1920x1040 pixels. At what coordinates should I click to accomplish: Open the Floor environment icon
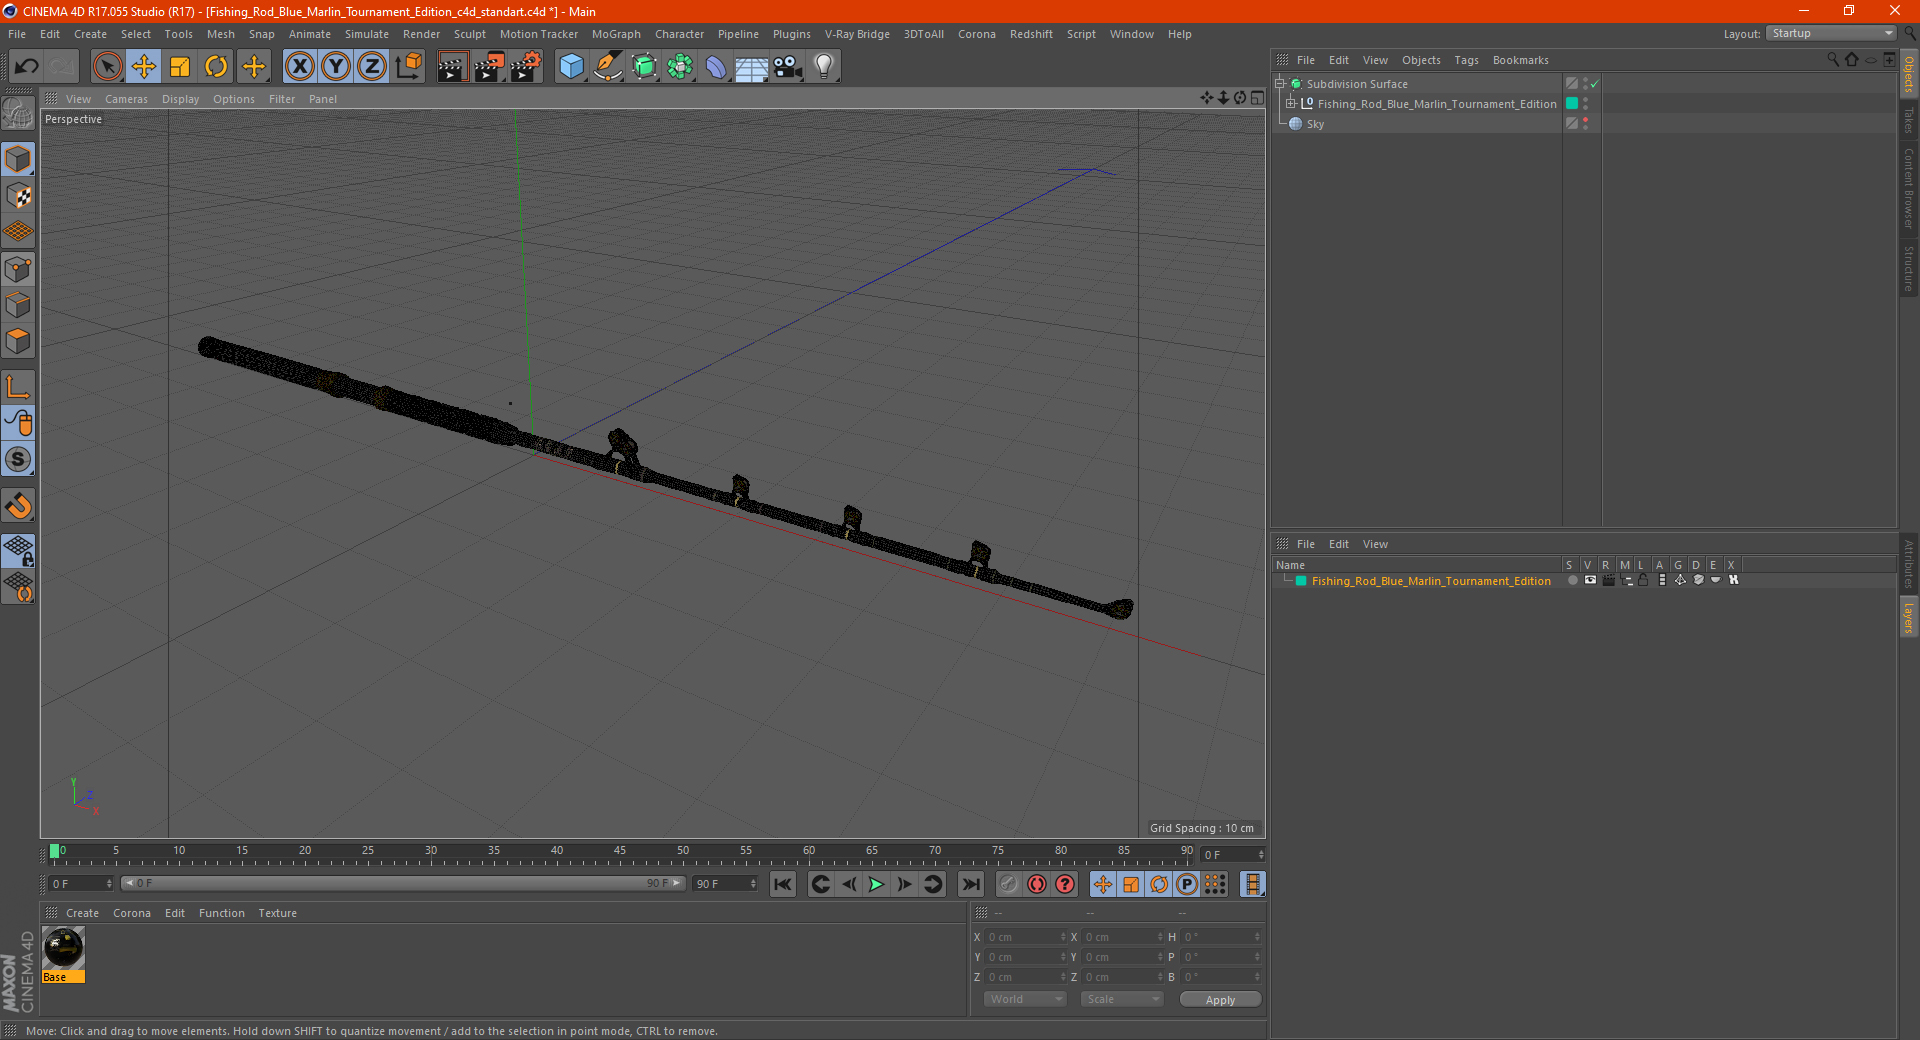click(x=752, y=67)
